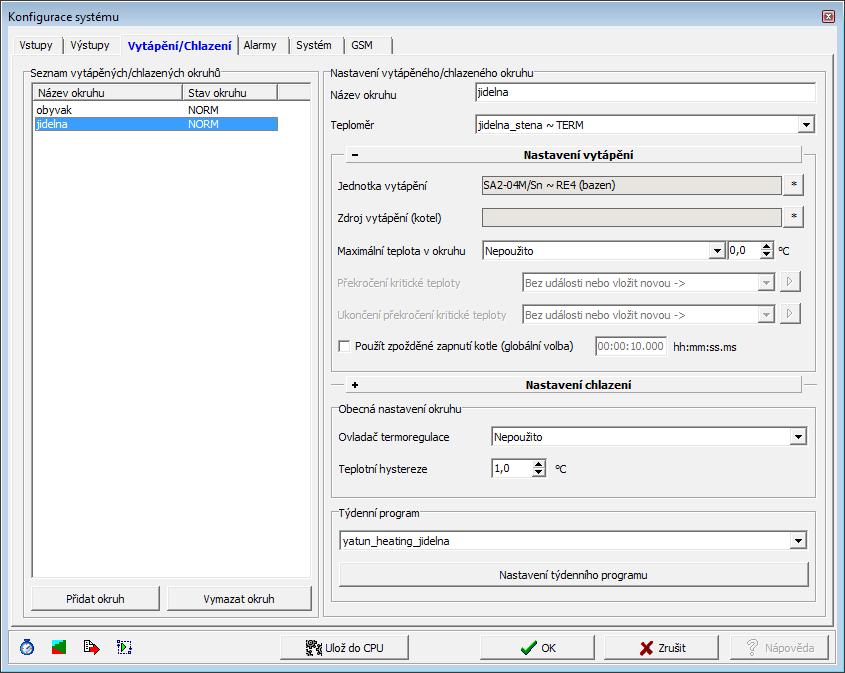Confirm with the OK button
The width and height of the screenshot is (845, 673).
tap(537, 648)
